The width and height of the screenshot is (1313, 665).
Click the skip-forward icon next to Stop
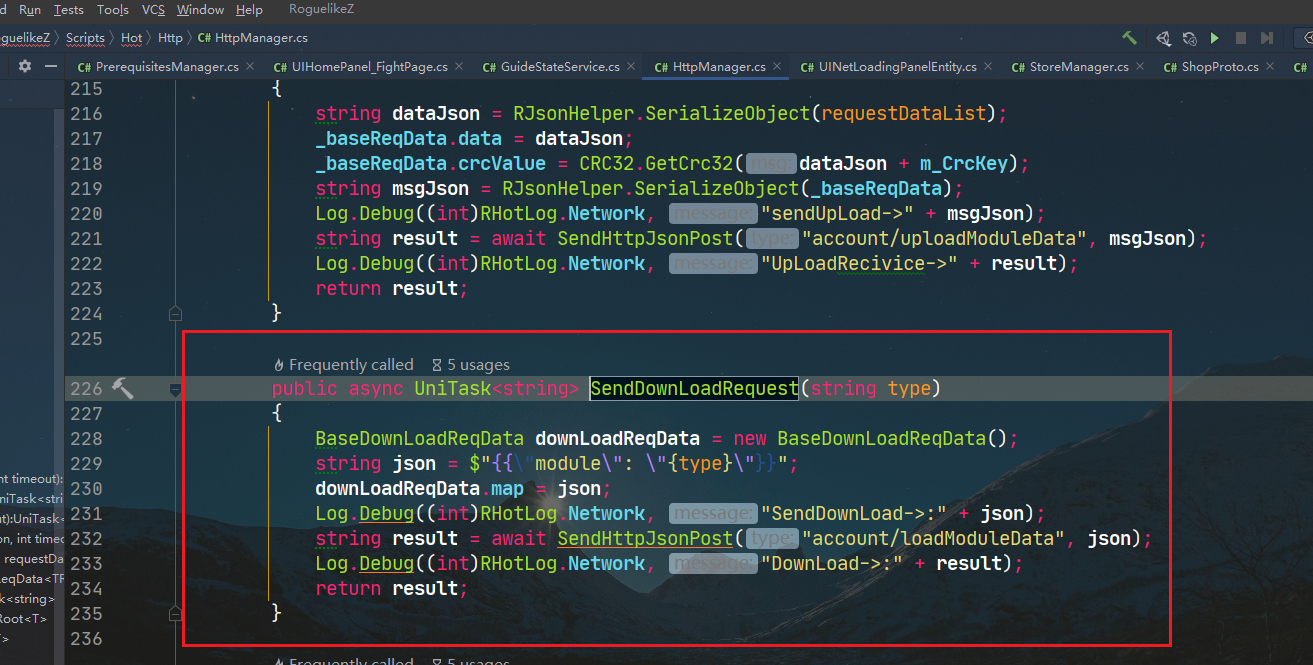click(x=1267, y=38)
